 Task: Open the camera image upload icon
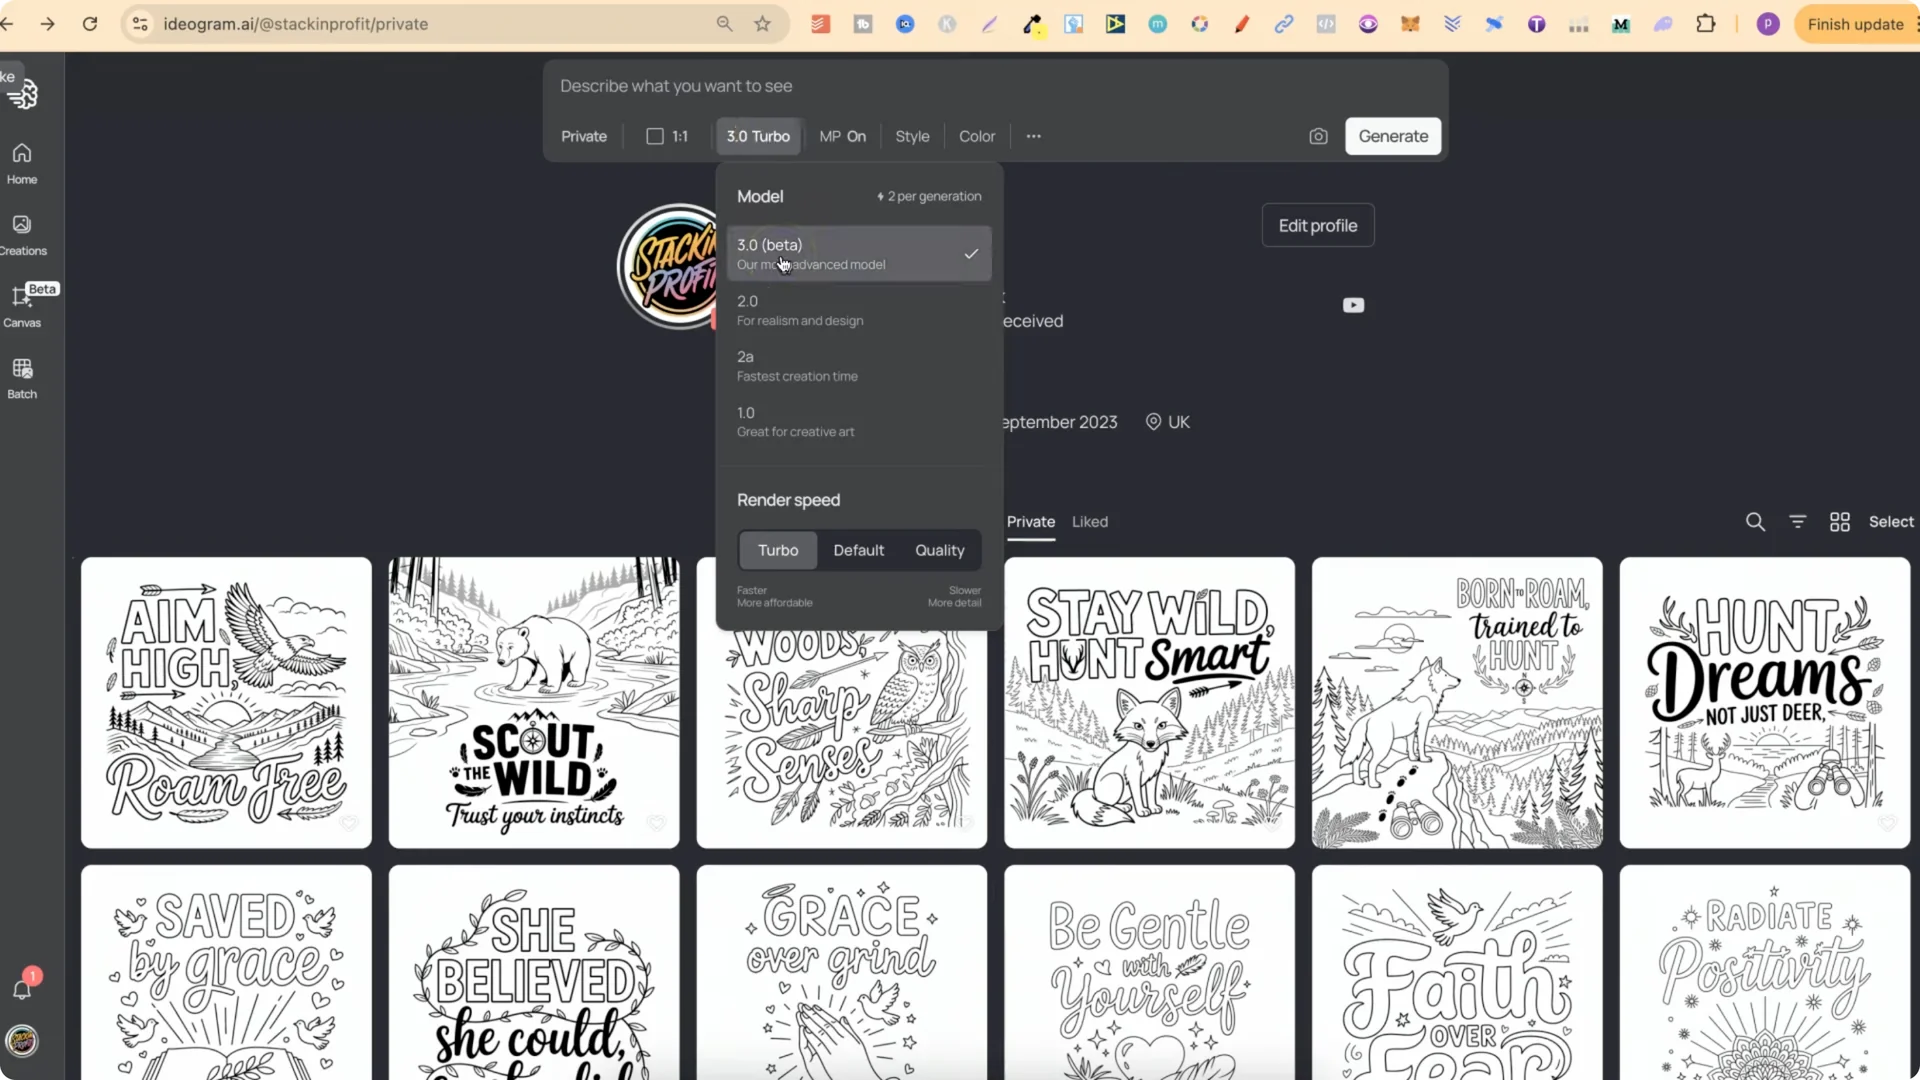coord(1318,136)
